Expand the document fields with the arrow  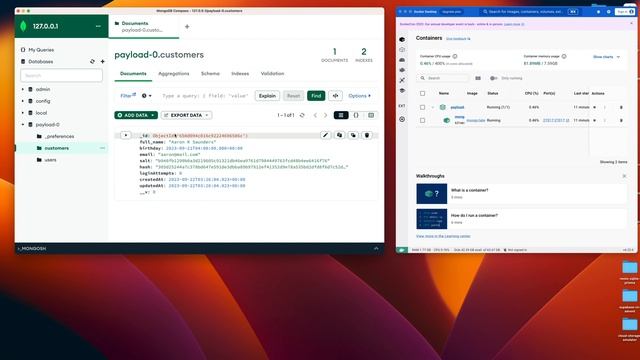click(x=126, y=135)
